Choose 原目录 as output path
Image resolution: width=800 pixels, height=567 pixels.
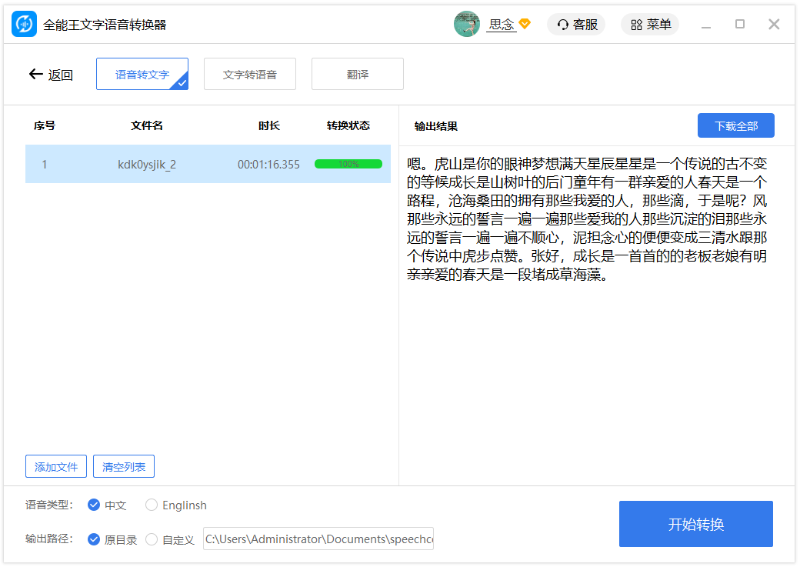pyautogui.click(x=94, y=539)
